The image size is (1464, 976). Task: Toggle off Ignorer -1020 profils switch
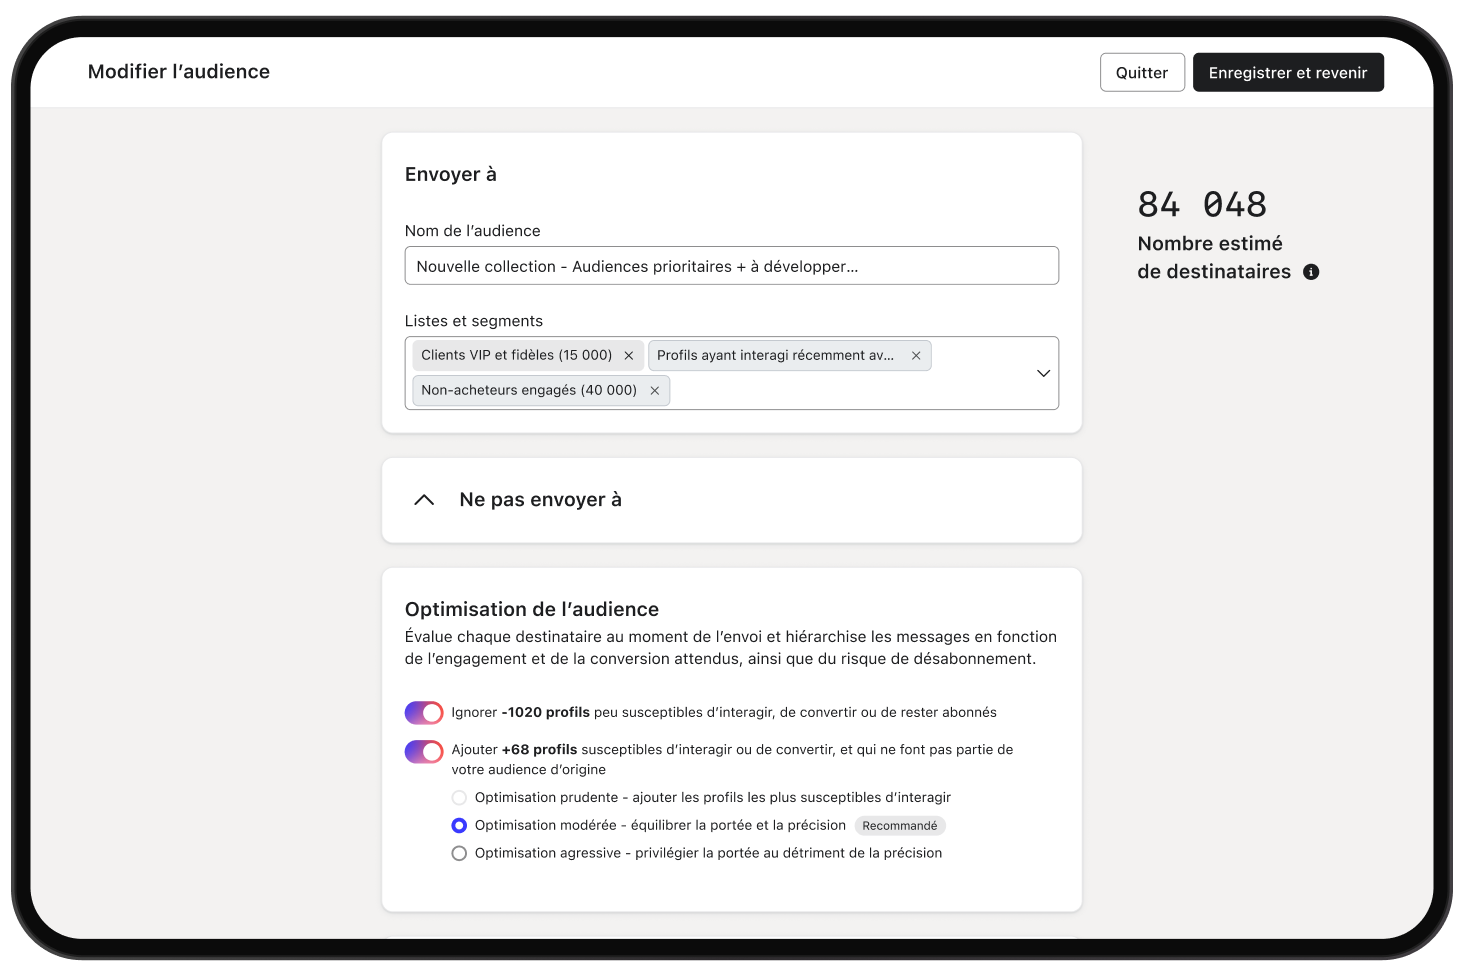point(424,713)
